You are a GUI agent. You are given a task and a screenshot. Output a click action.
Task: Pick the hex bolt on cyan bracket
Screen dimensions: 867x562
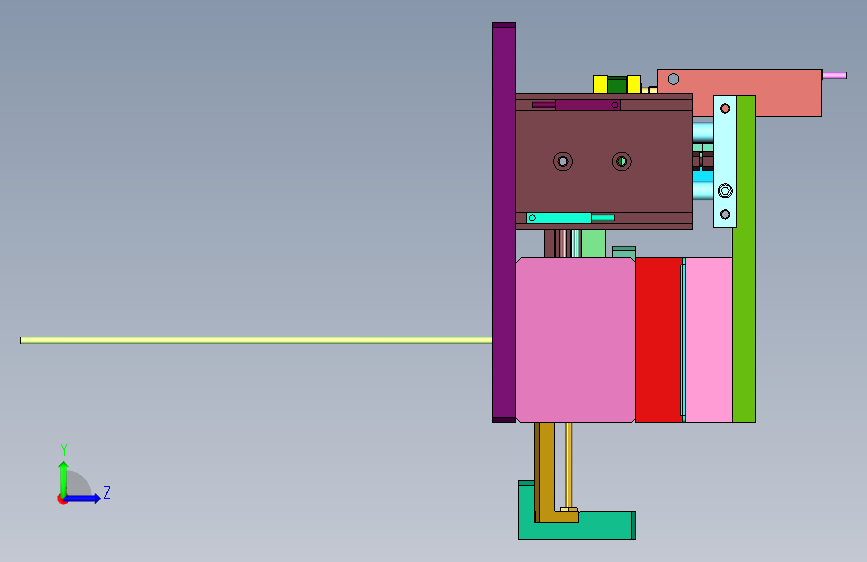click(725, 191)
